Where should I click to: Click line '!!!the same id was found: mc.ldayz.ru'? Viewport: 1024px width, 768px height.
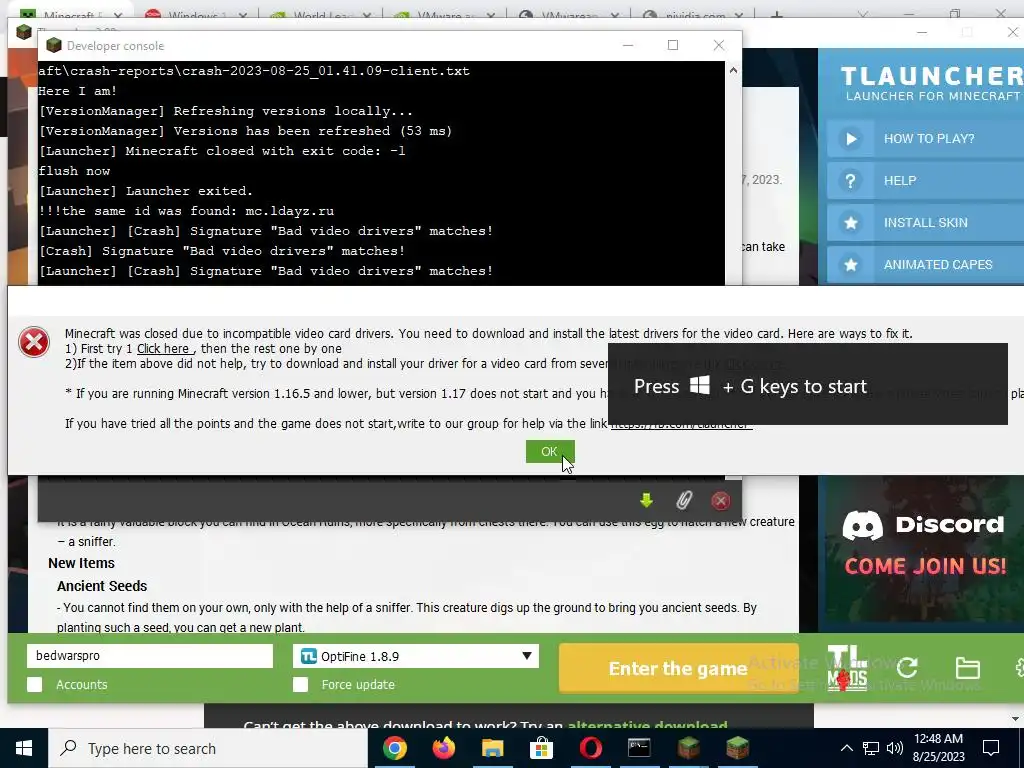pos(186,211)
